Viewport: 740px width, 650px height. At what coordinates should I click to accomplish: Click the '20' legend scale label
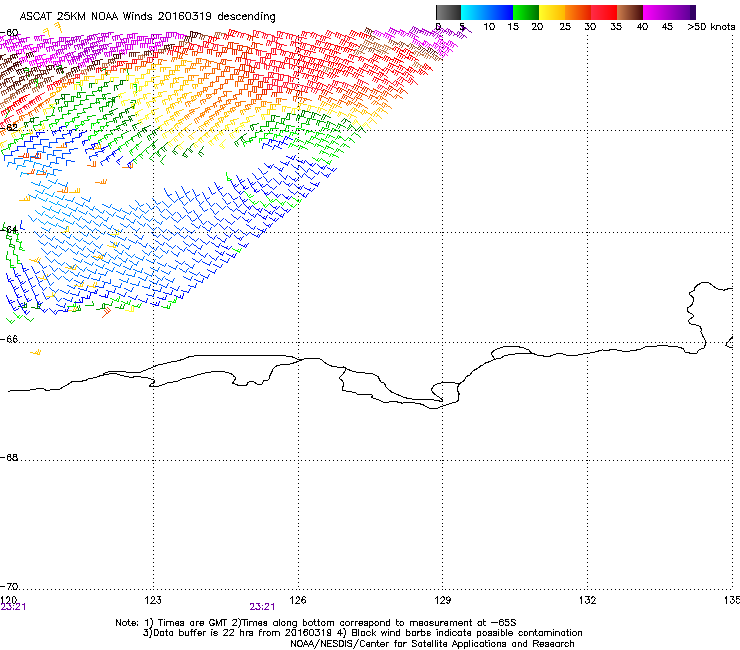[537, 27]
